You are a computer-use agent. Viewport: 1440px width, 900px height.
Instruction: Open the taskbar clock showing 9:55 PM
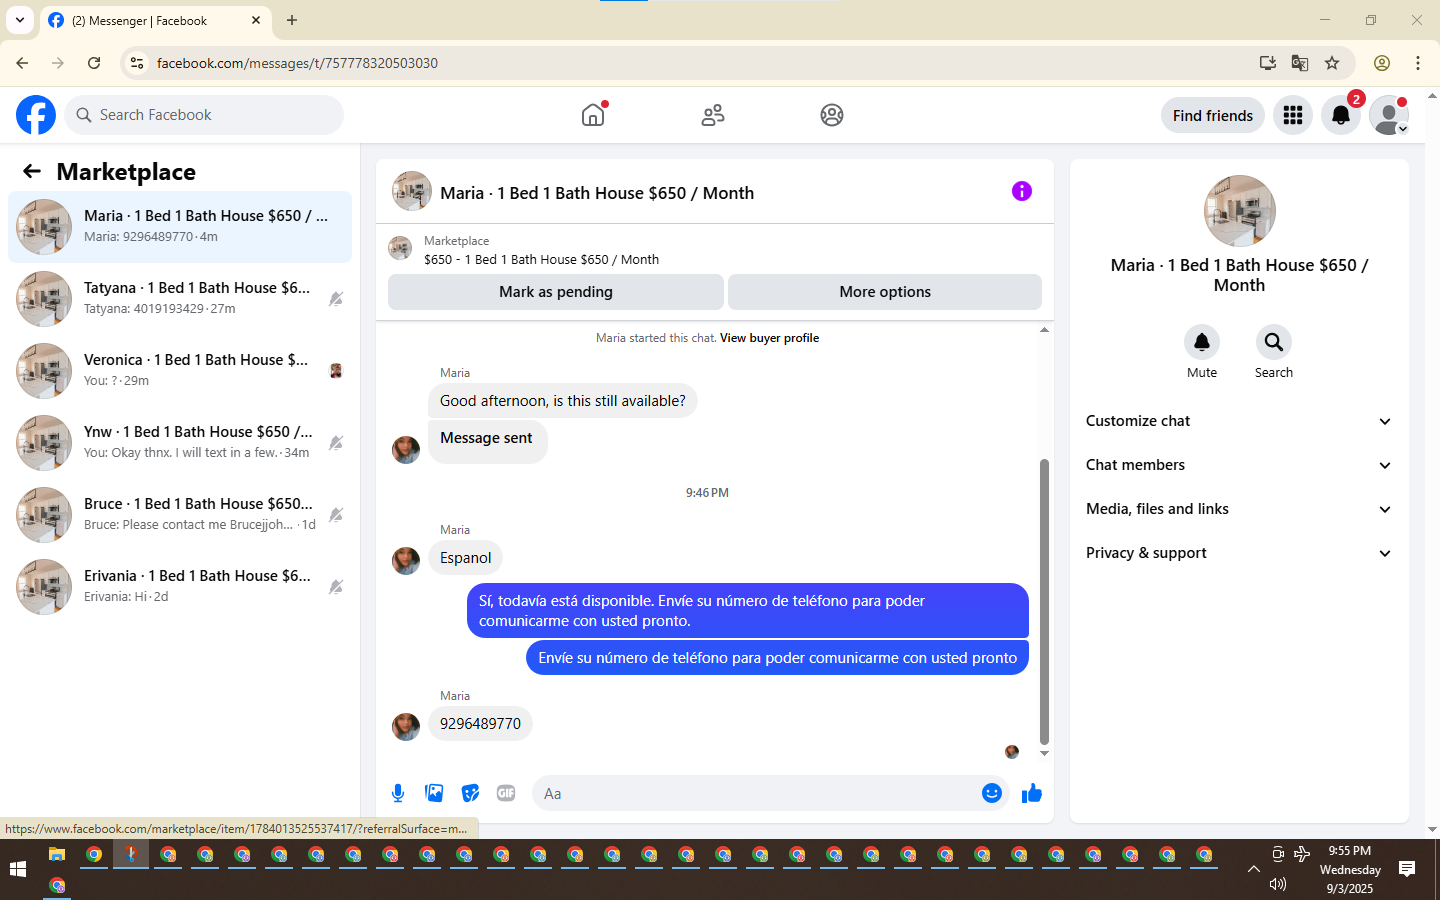[1350, 869]
